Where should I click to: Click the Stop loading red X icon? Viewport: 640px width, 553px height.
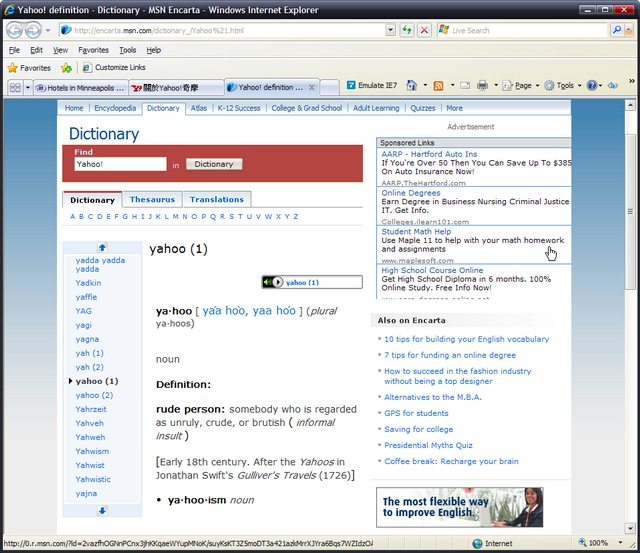click(x=424, y=30)
